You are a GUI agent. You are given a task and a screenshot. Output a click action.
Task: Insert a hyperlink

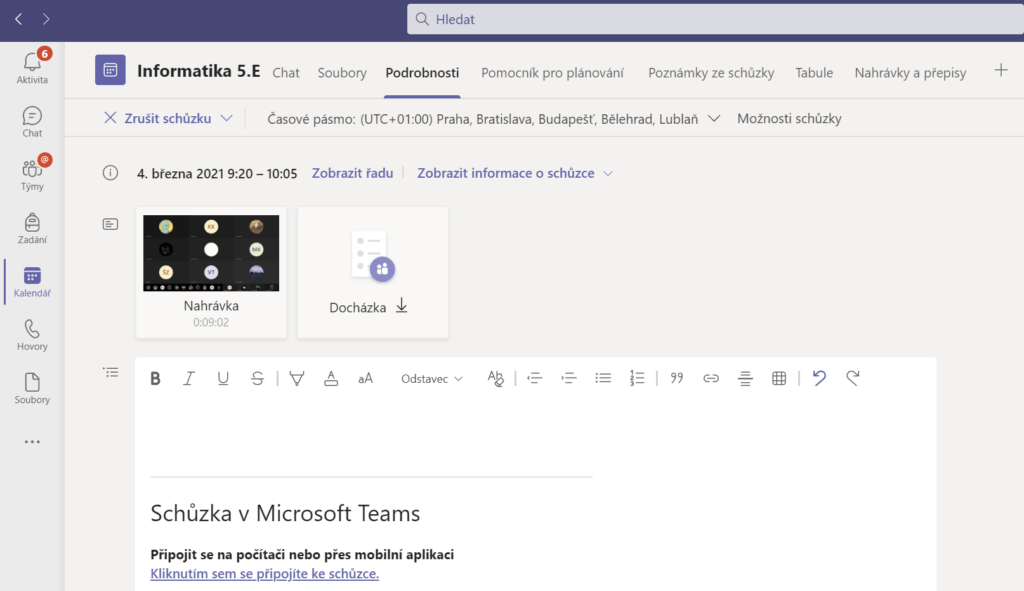pos(711,378)
